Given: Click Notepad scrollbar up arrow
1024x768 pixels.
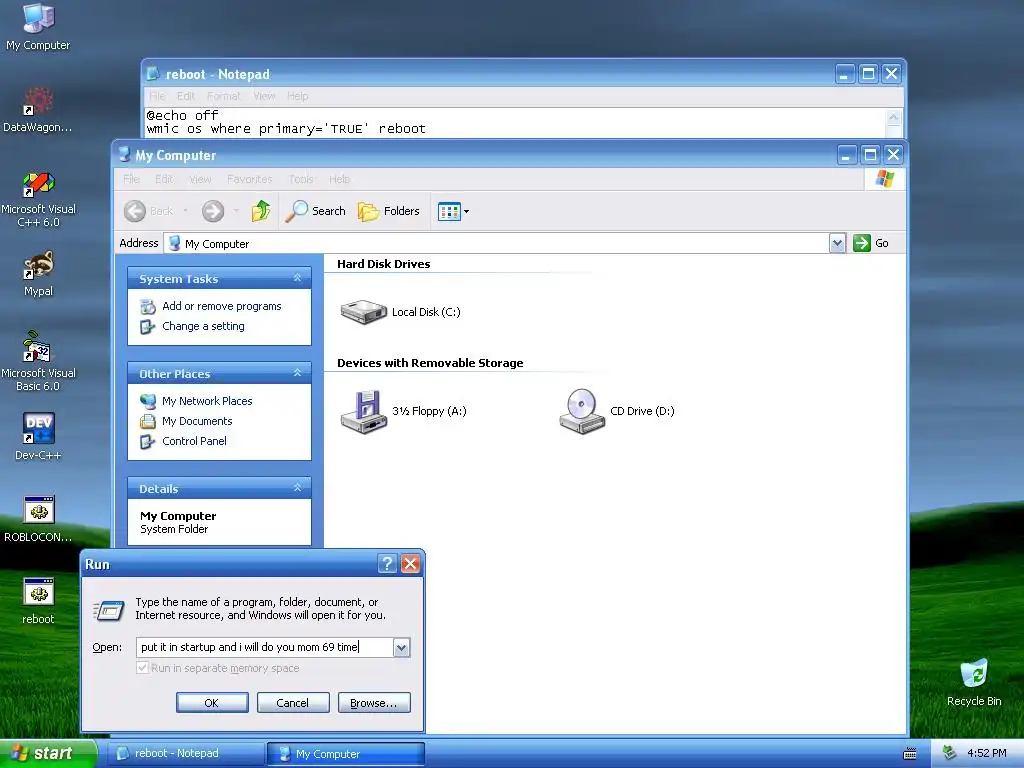Looking at the screenshot, I should [893, 118].
